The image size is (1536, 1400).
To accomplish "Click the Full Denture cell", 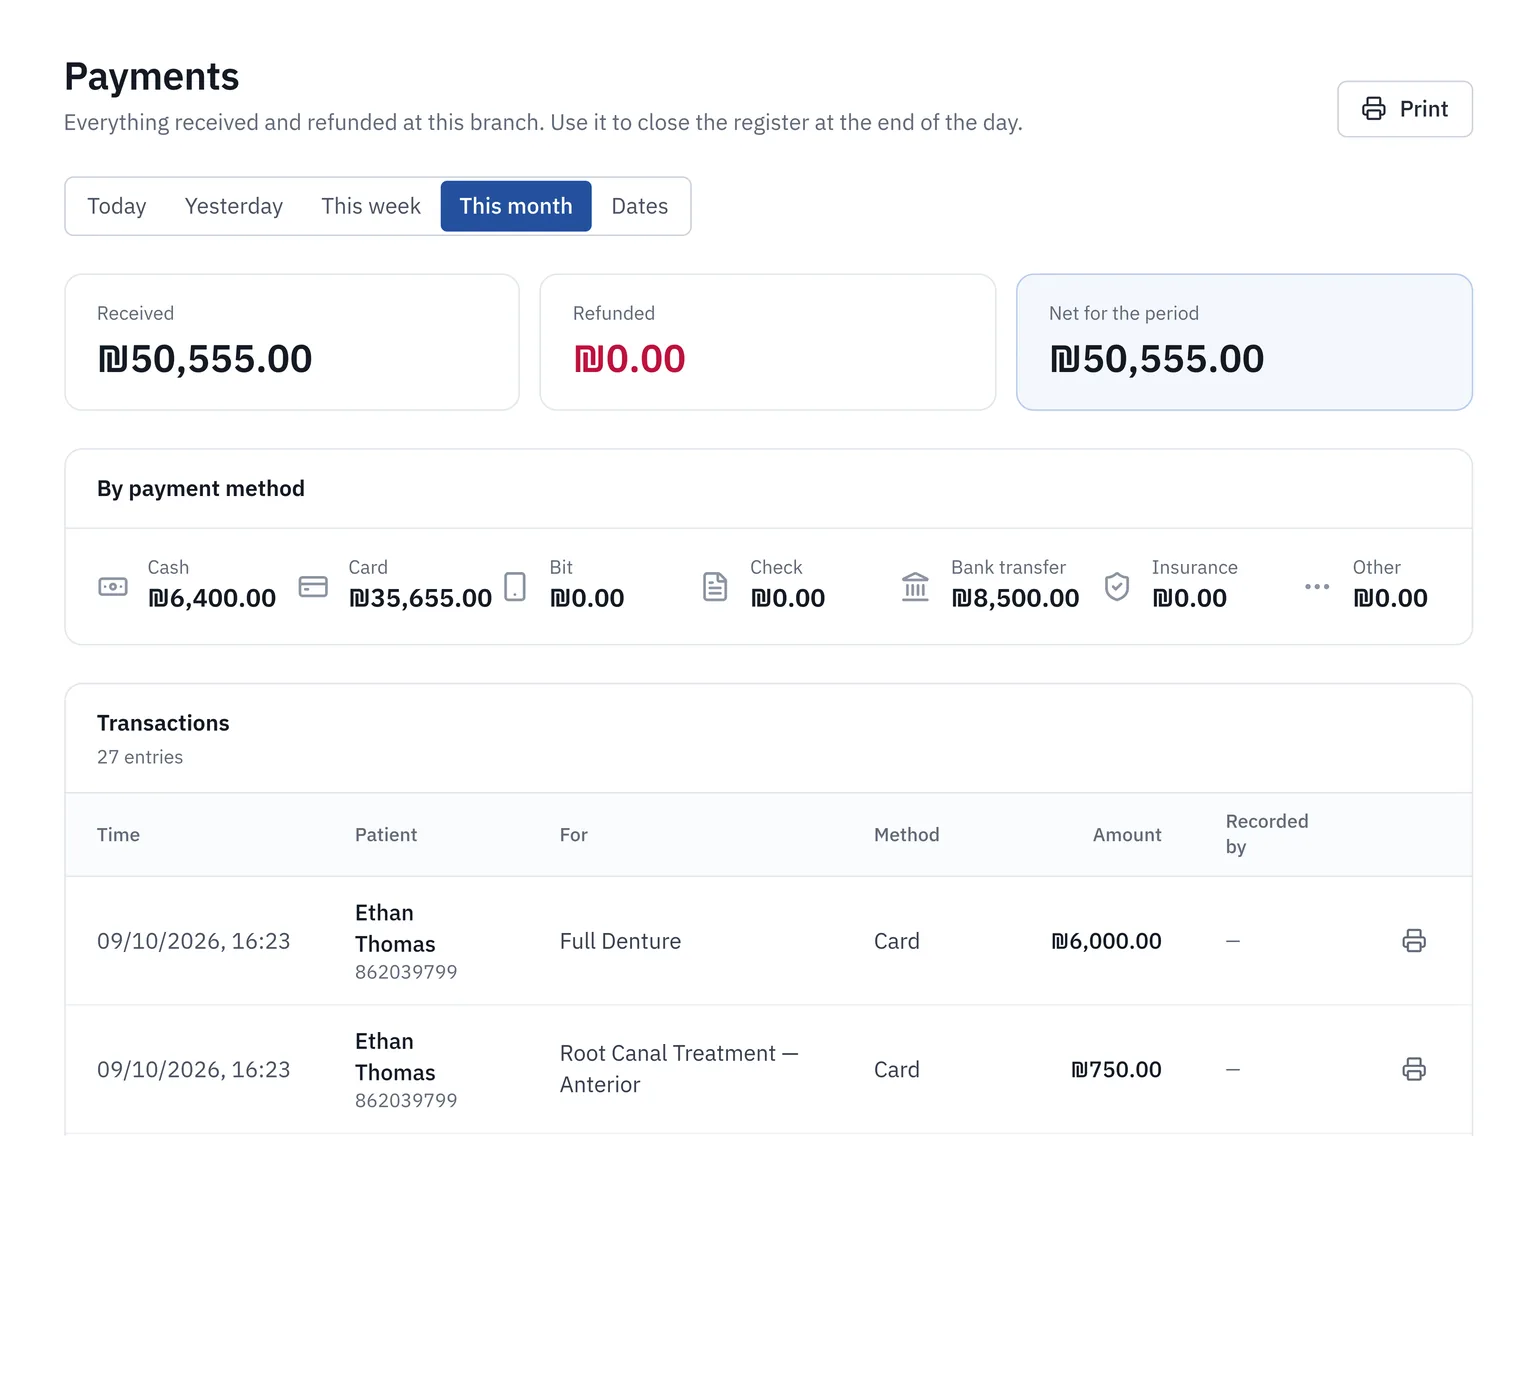I will point(620,941).
